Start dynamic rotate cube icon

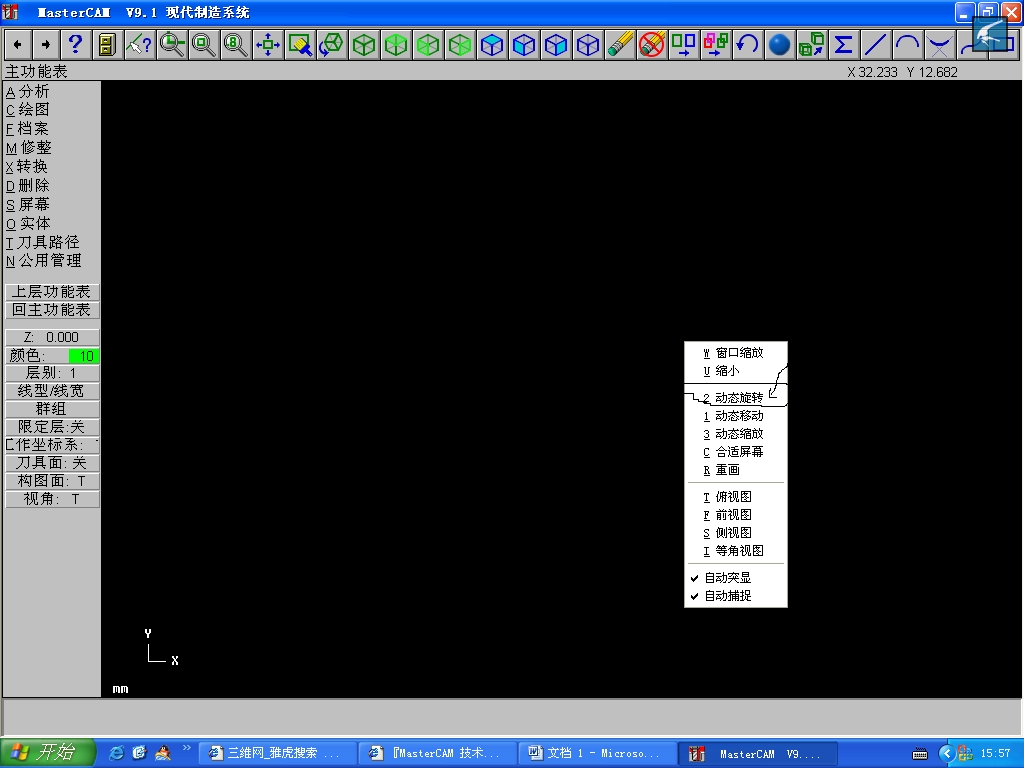(332, 45)
